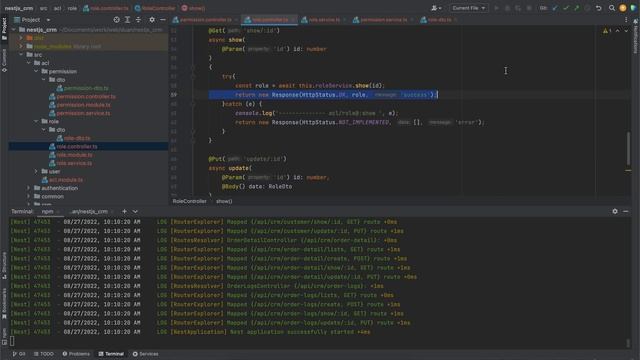Go to next highlighted error arrow
640x360 pixels.
point(626,31)
